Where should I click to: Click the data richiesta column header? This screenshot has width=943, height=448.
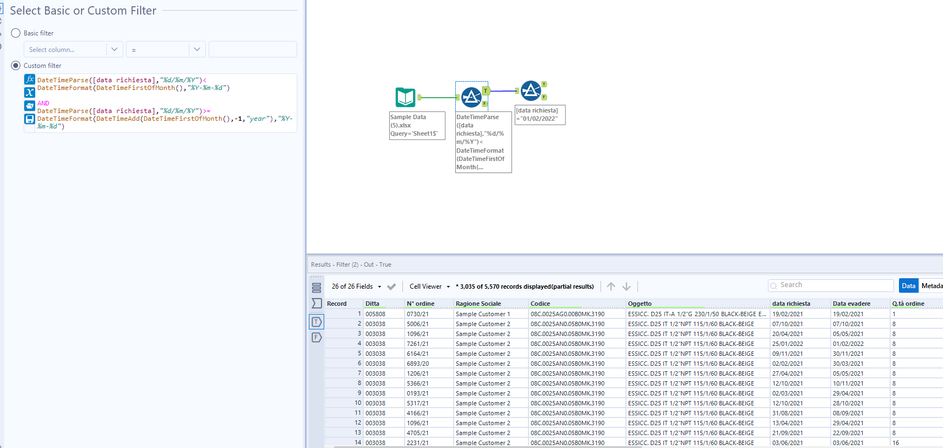click(800, 304)
